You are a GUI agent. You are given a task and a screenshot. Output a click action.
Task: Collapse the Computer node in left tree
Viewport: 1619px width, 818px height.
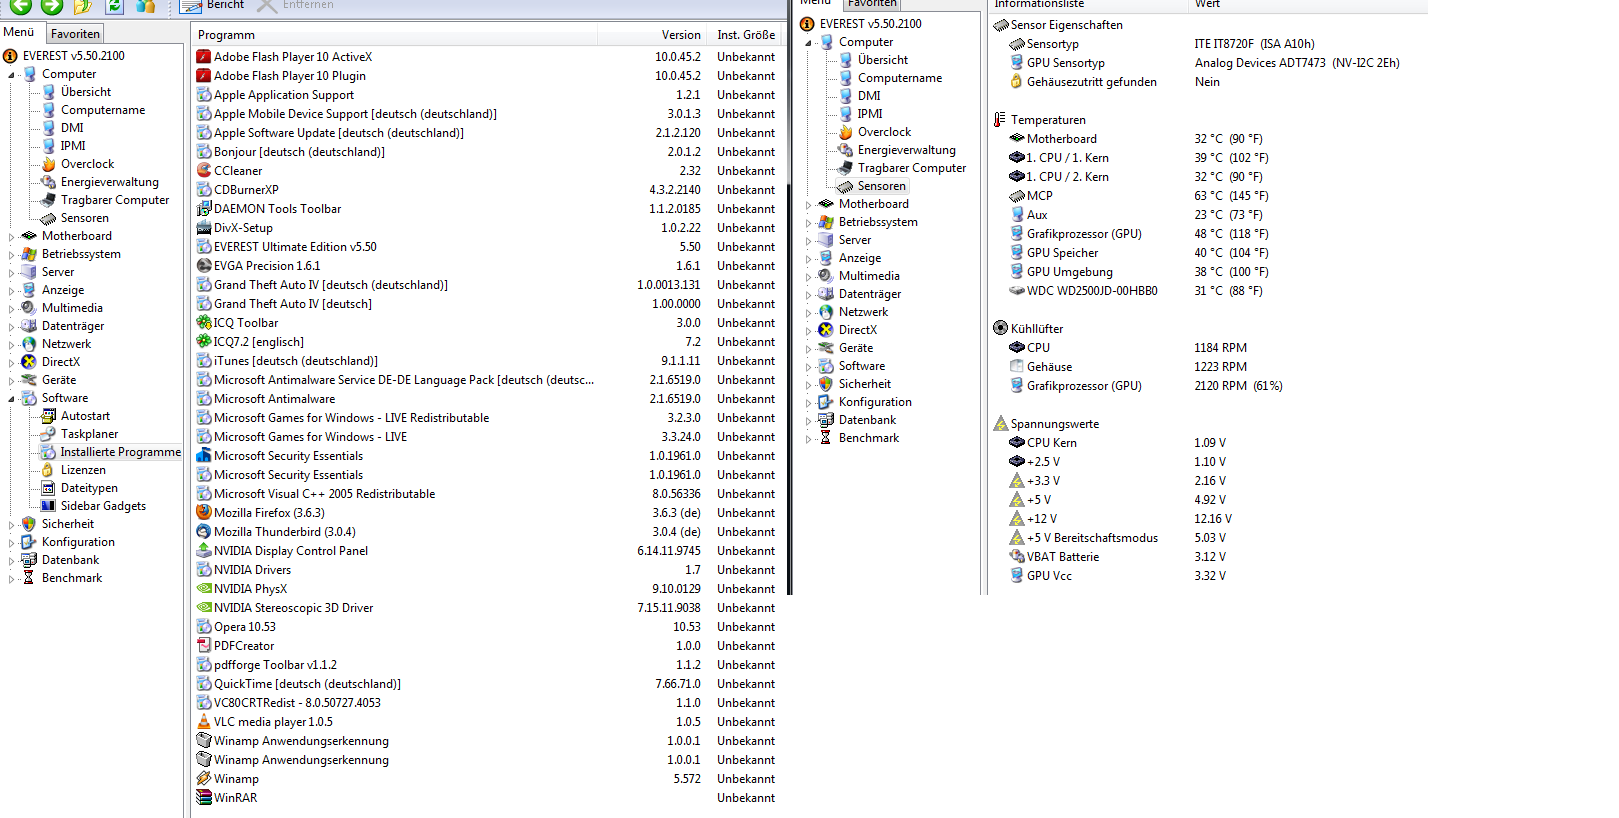click(x=11, y=75)
